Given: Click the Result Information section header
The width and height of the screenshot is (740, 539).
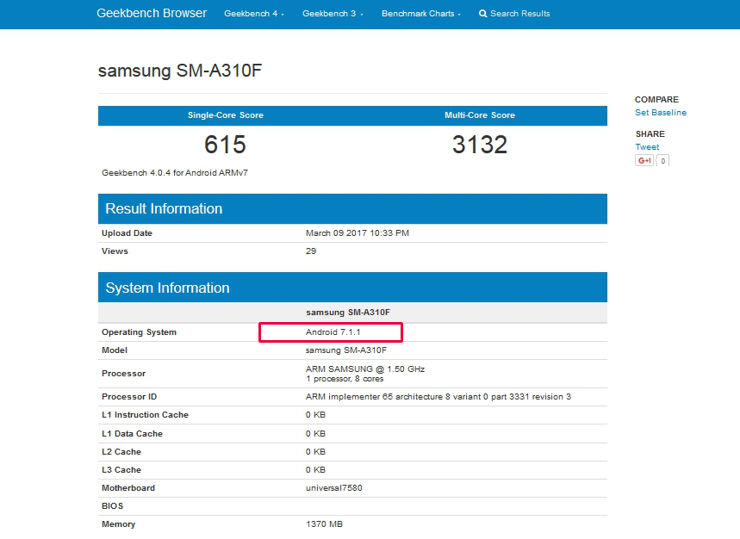Looking at the screenshot, I should (x=353, y=209).
